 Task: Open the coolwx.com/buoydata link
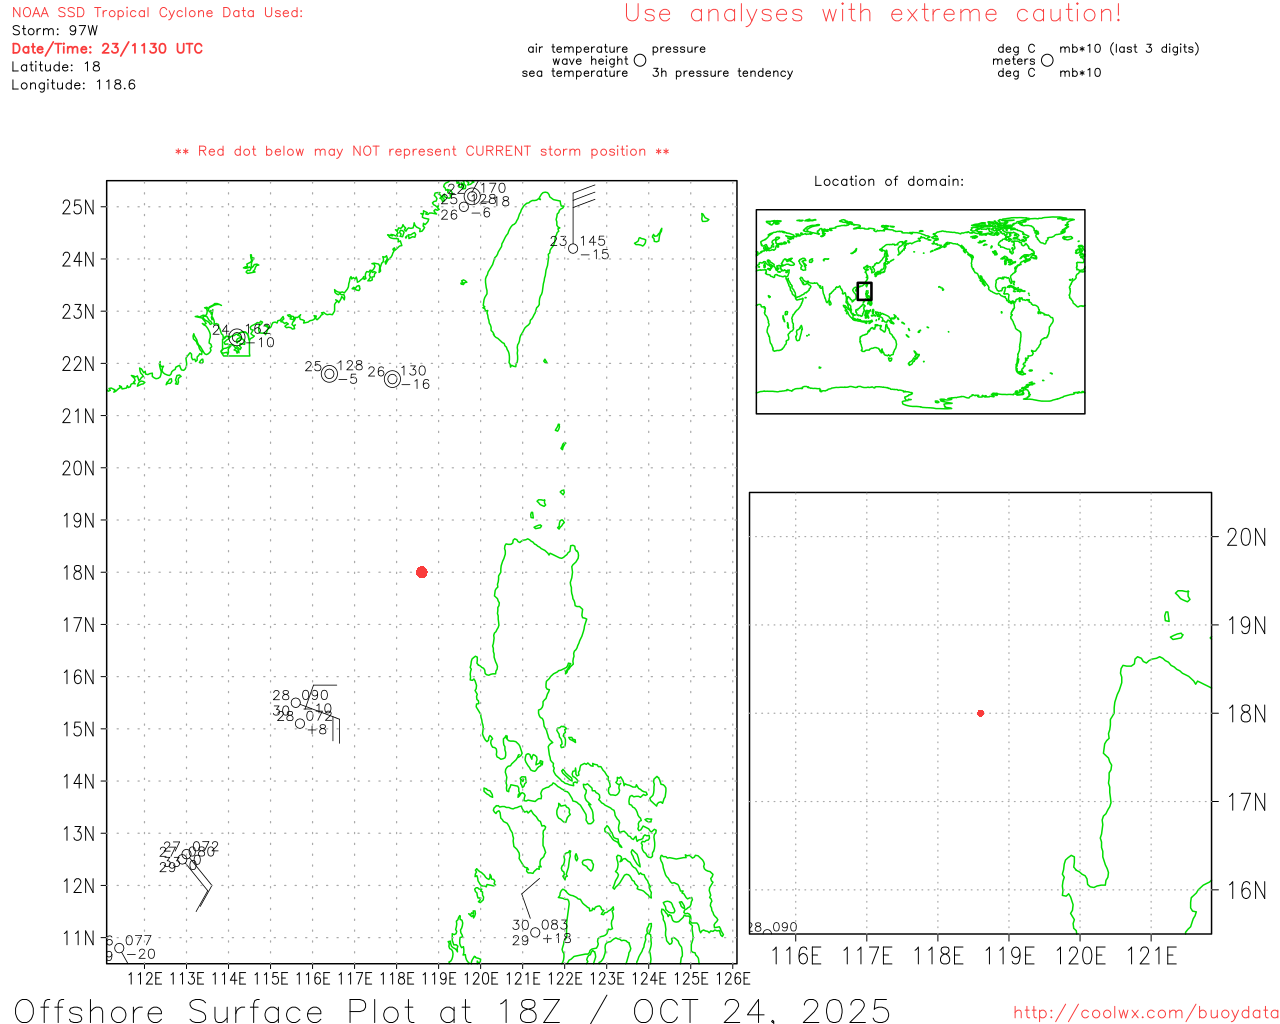tap(1145, 1013)
